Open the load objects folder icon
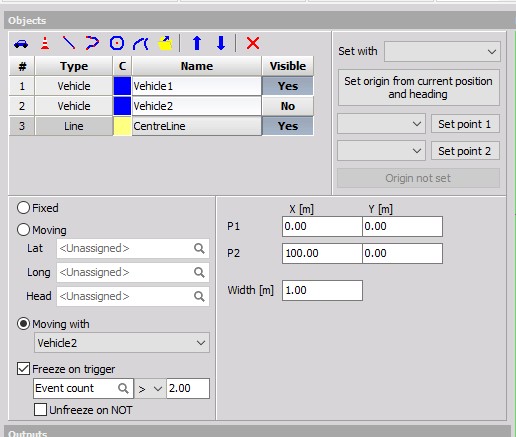 (165, 43)
